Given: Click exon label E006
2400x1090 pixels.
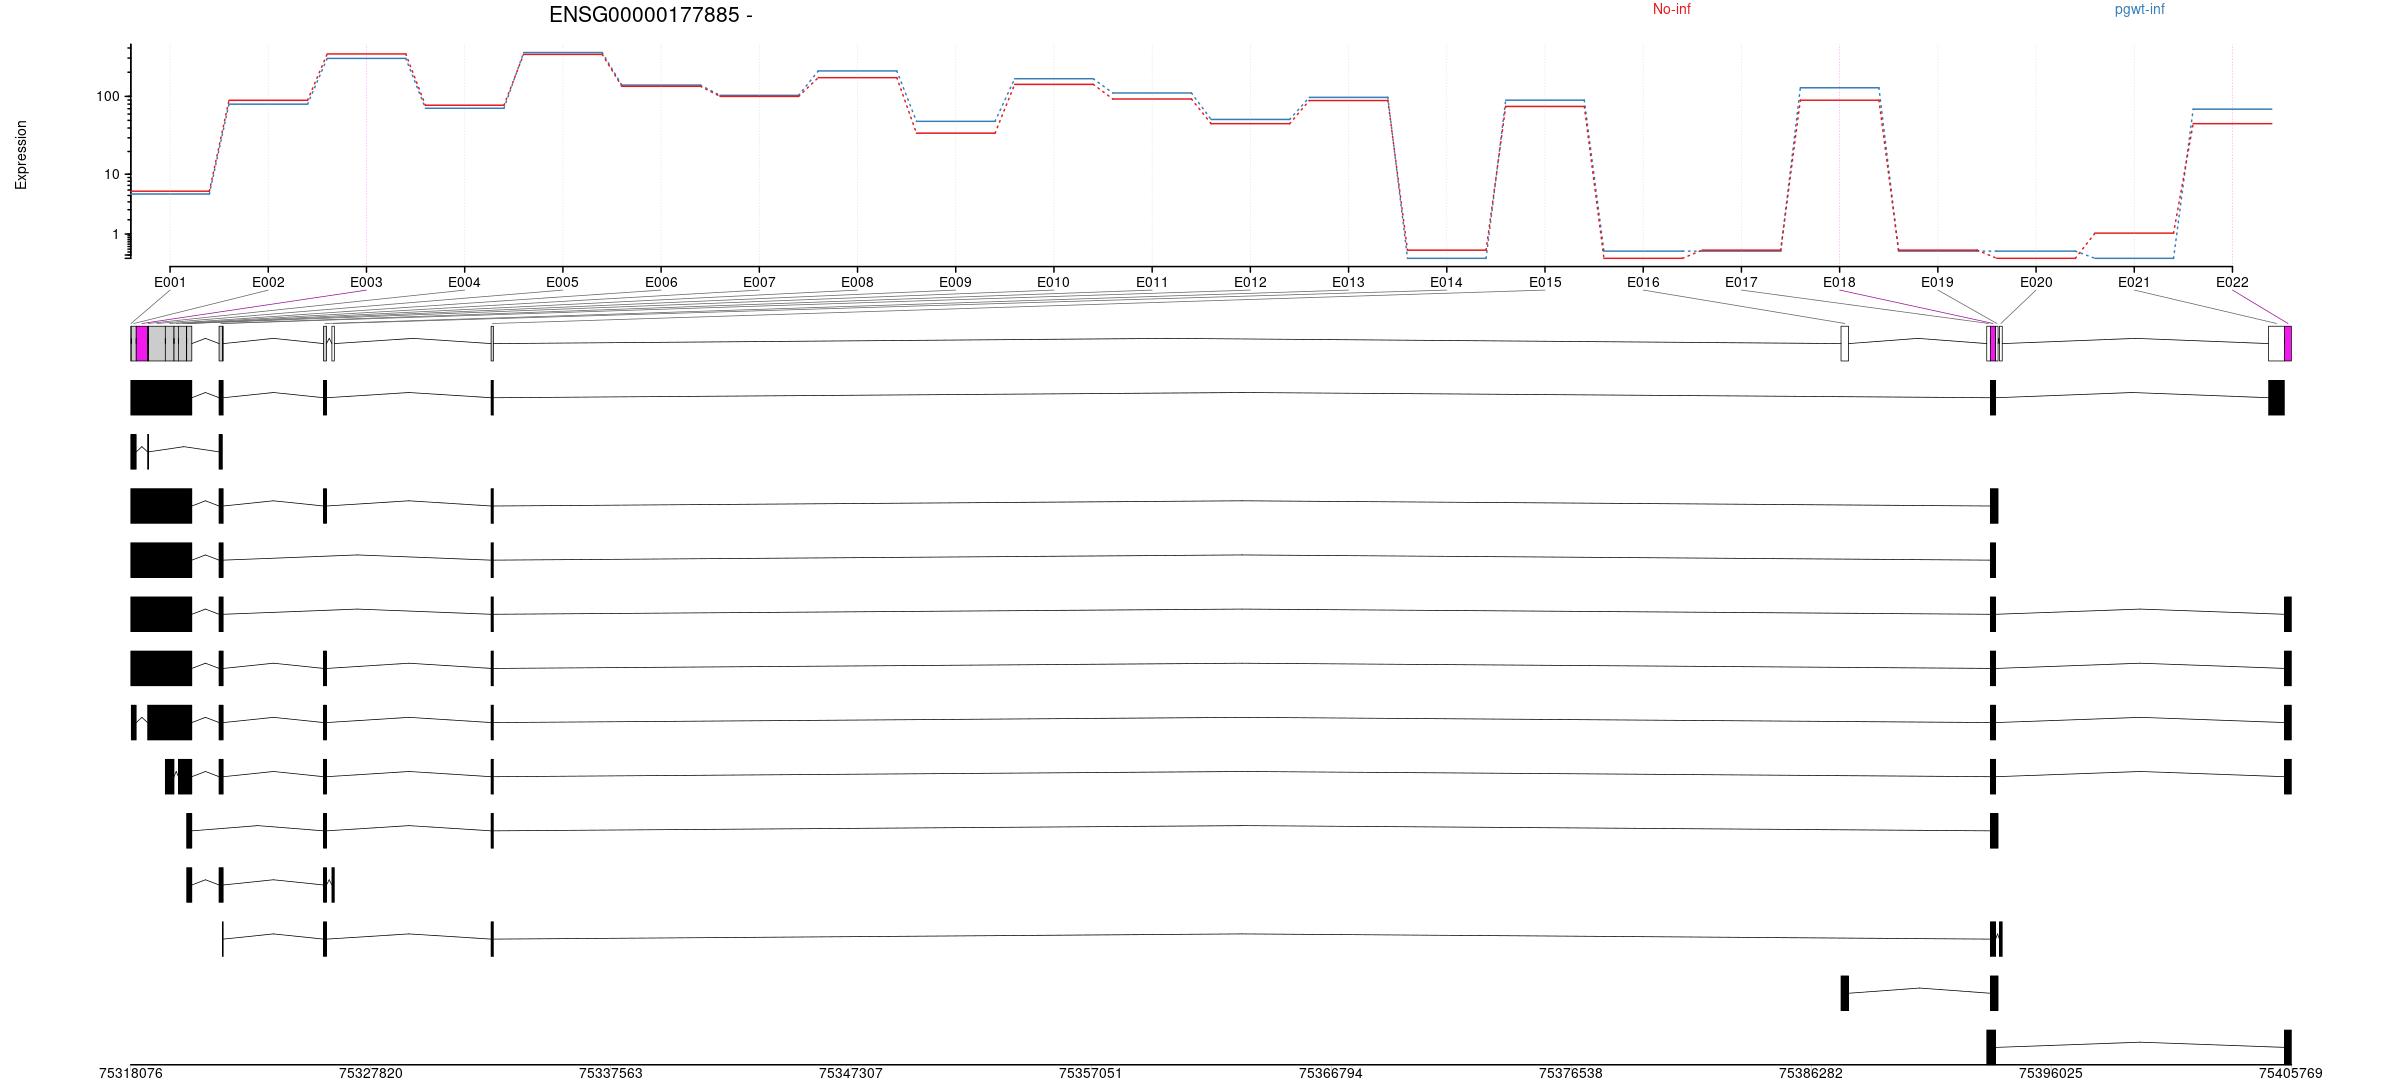Looking at the screenshot, I should pyautogui.click(x=661, y=282).
